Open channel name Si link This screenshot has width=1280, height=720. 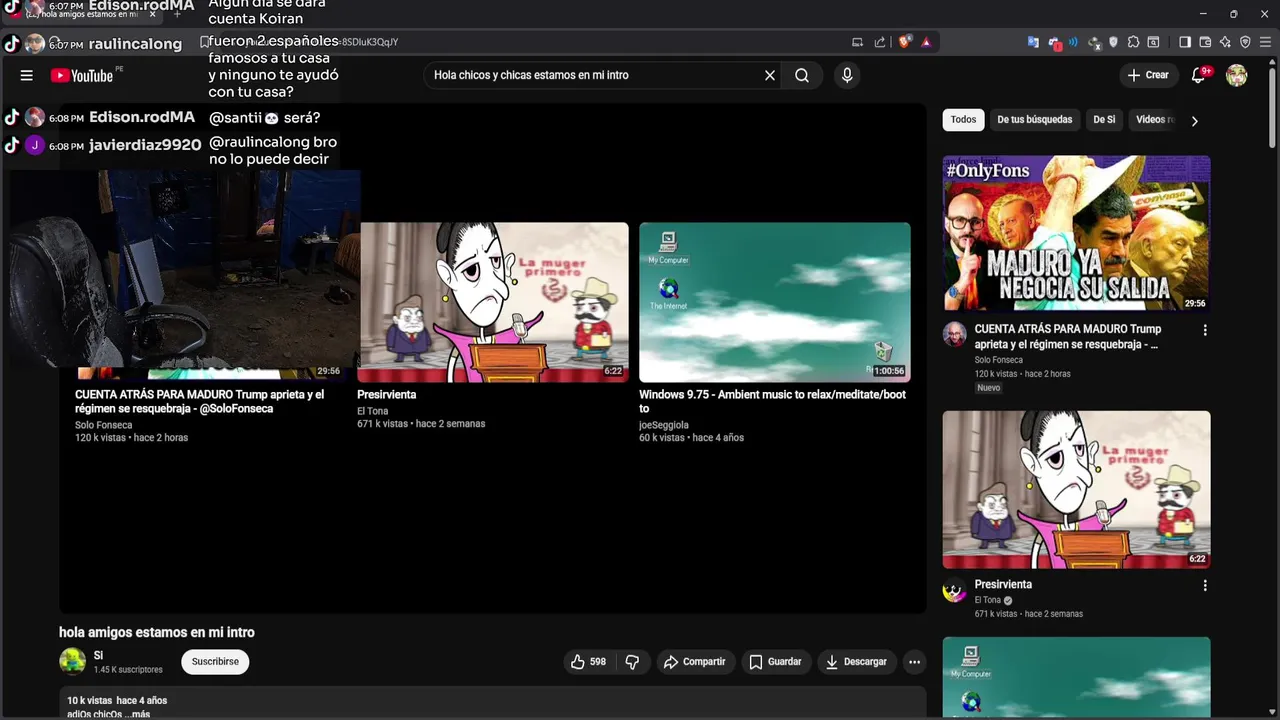[x=98, y=656]
